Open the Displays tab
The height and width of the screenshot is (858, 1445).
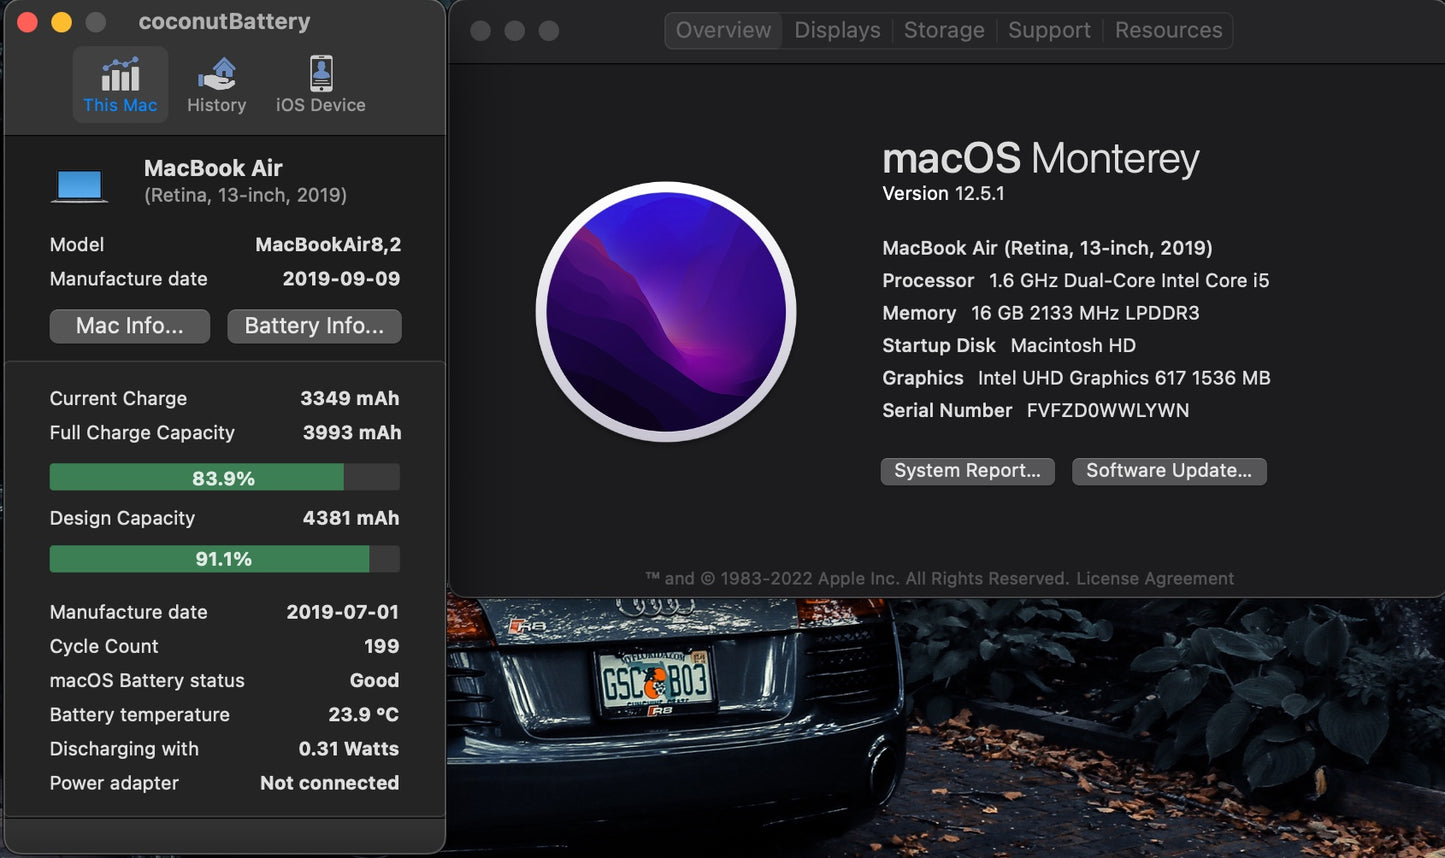[x=837, y=30]
